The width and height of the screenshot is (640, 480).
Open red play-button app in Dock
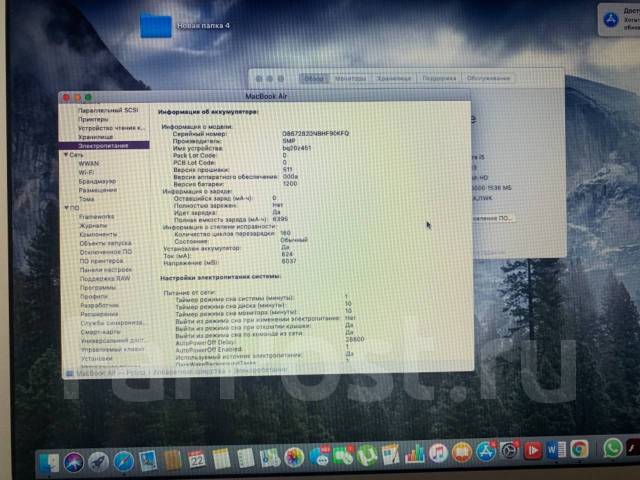(533, 450)
